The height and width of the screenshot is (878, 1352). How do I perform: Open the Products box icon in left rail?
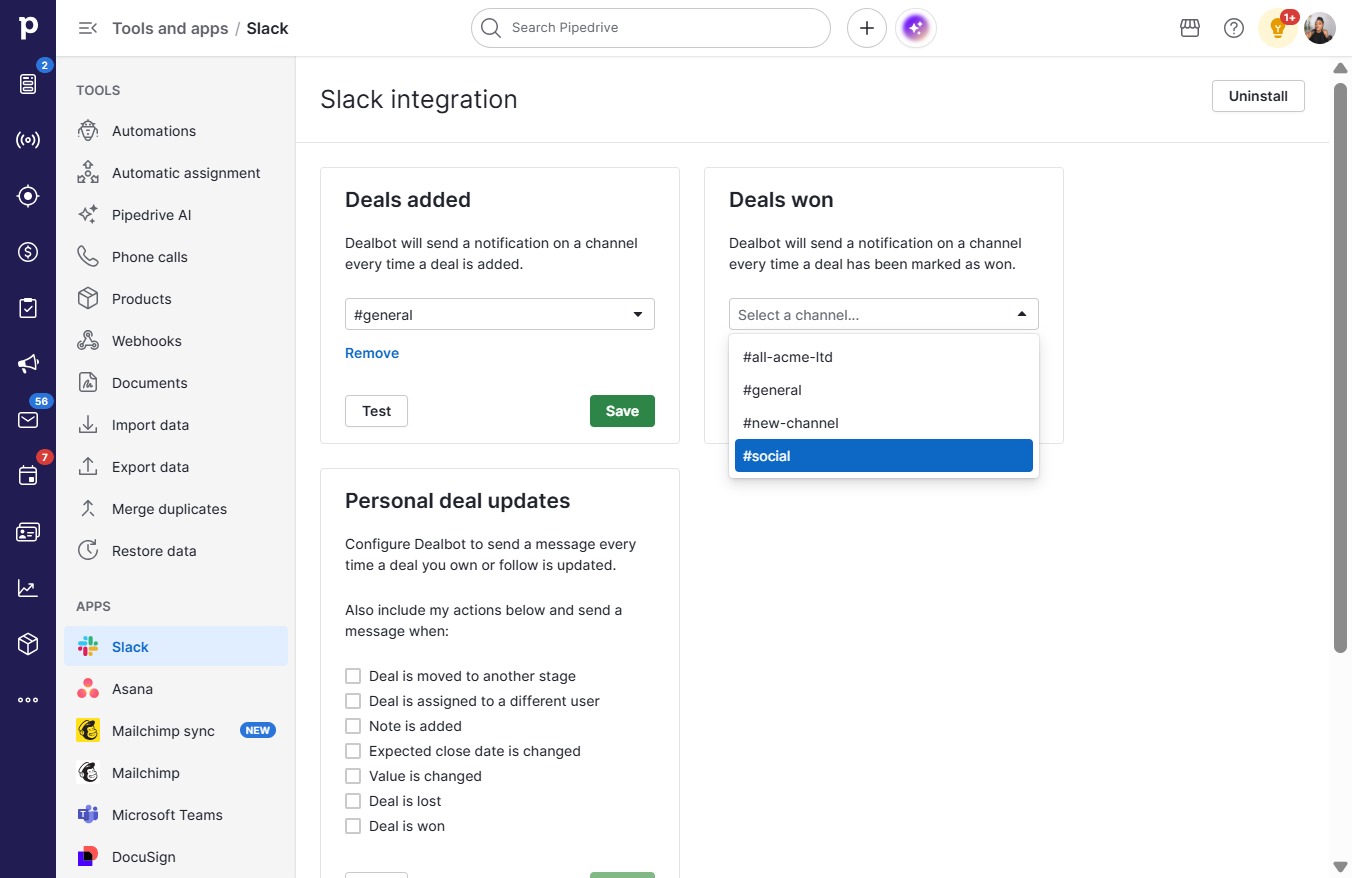point(28,644)
